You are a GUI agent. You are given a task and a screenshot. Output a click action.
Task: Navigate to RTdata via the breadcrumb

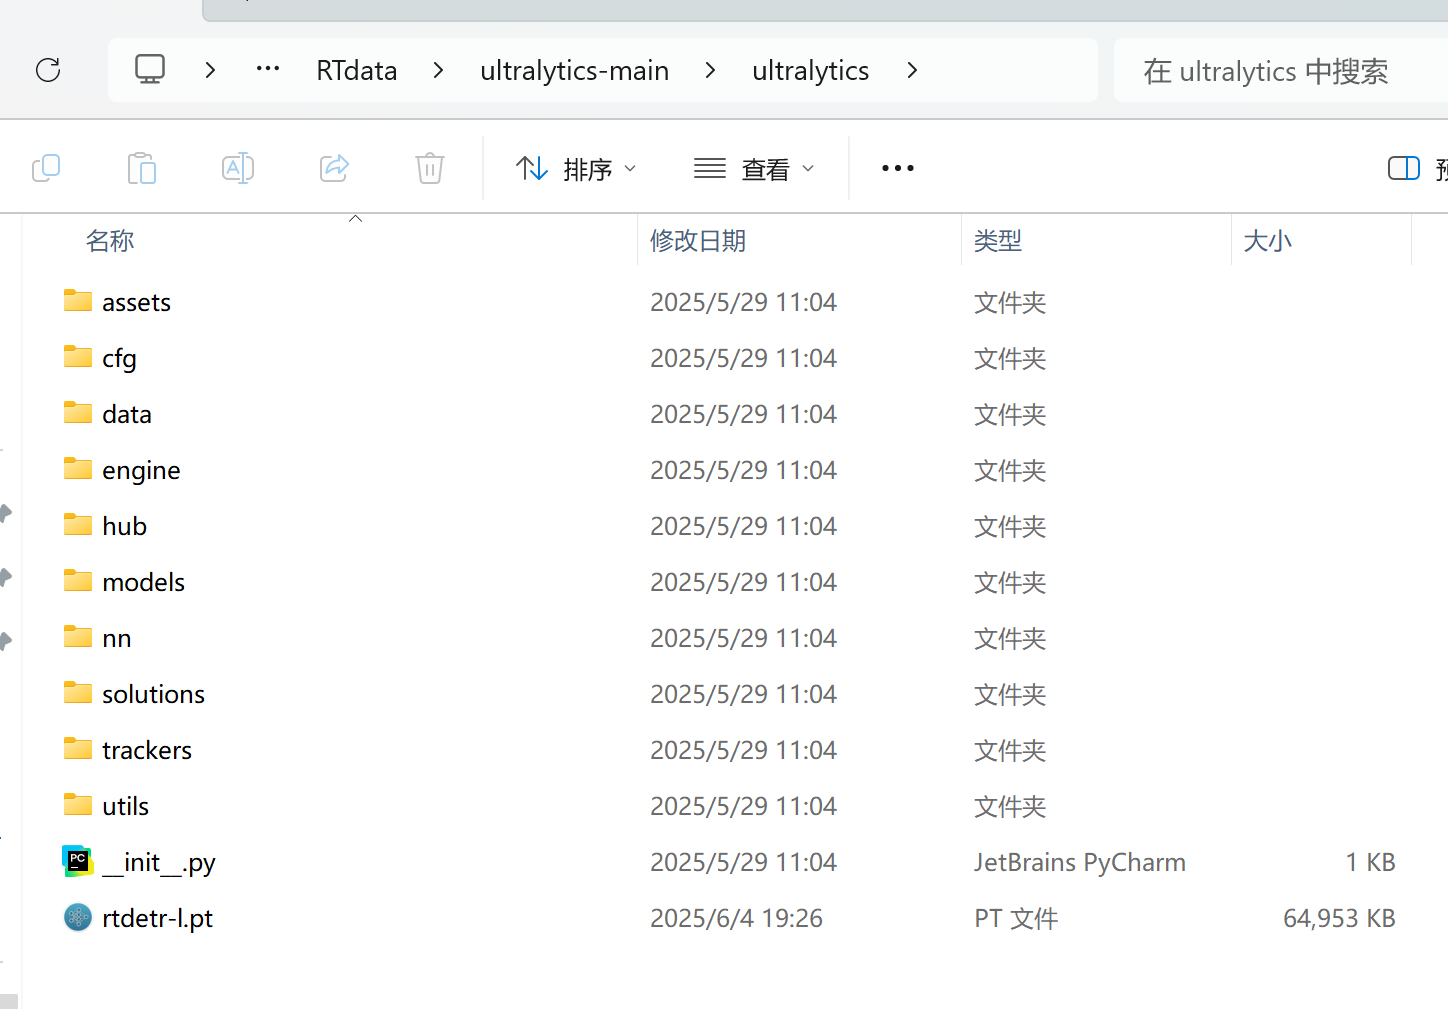356,70
